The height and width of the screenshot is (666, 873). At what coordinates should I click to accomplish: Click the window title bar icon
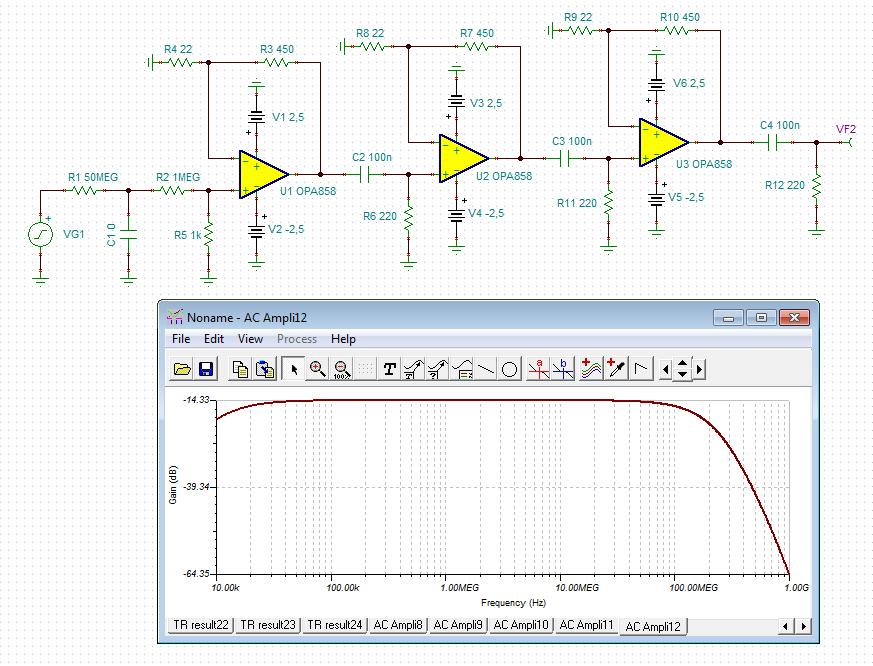tap(175, 317)
